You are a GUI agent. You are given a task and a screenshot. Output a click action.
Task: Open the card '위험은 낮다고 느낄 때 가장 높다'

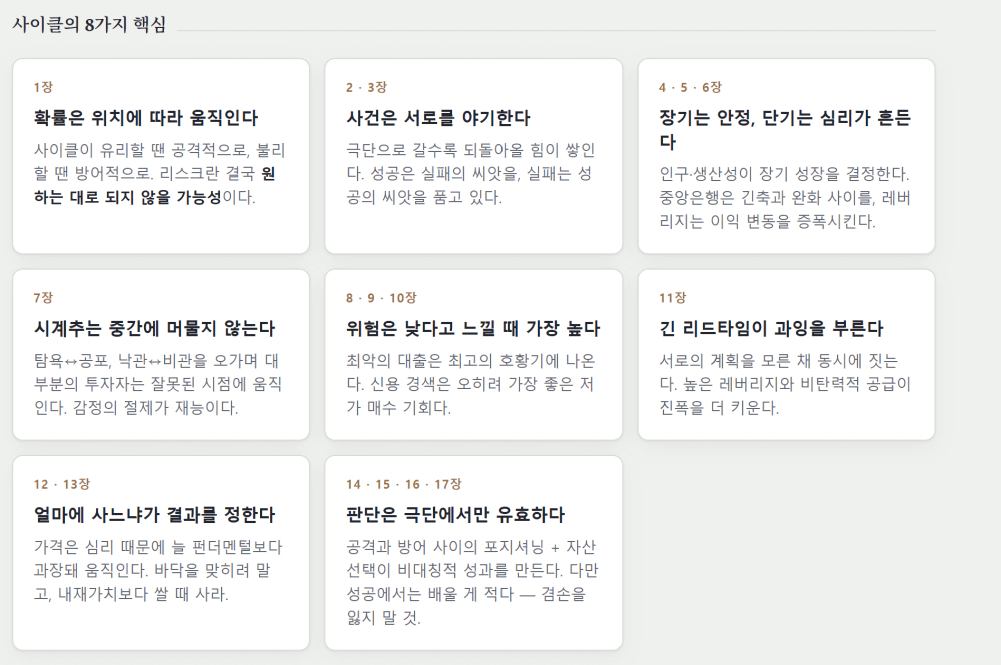click(x=474, y=354)
